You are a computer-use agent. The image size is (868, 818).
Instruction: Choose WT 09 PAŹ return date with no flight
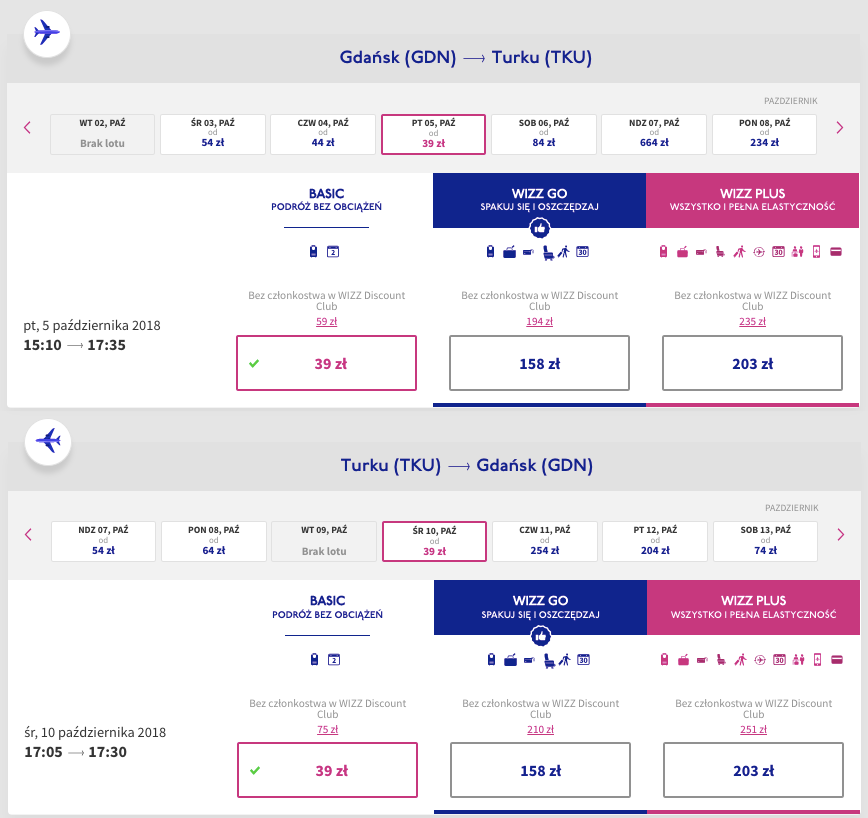point(324,542)
